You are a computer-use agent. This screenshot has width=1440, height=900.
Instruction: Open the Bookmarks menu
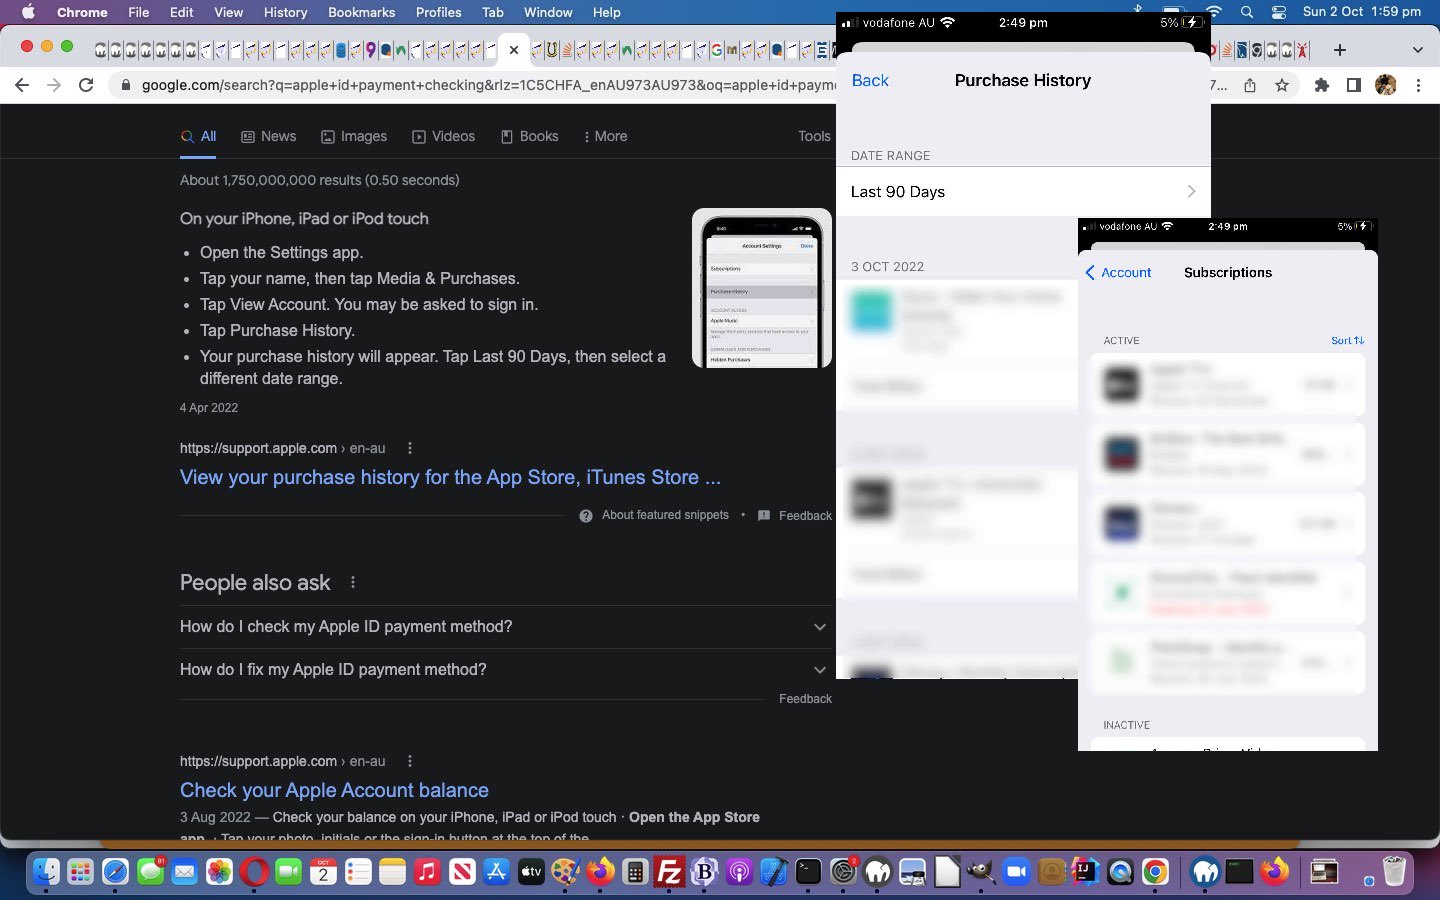[361, 12]
